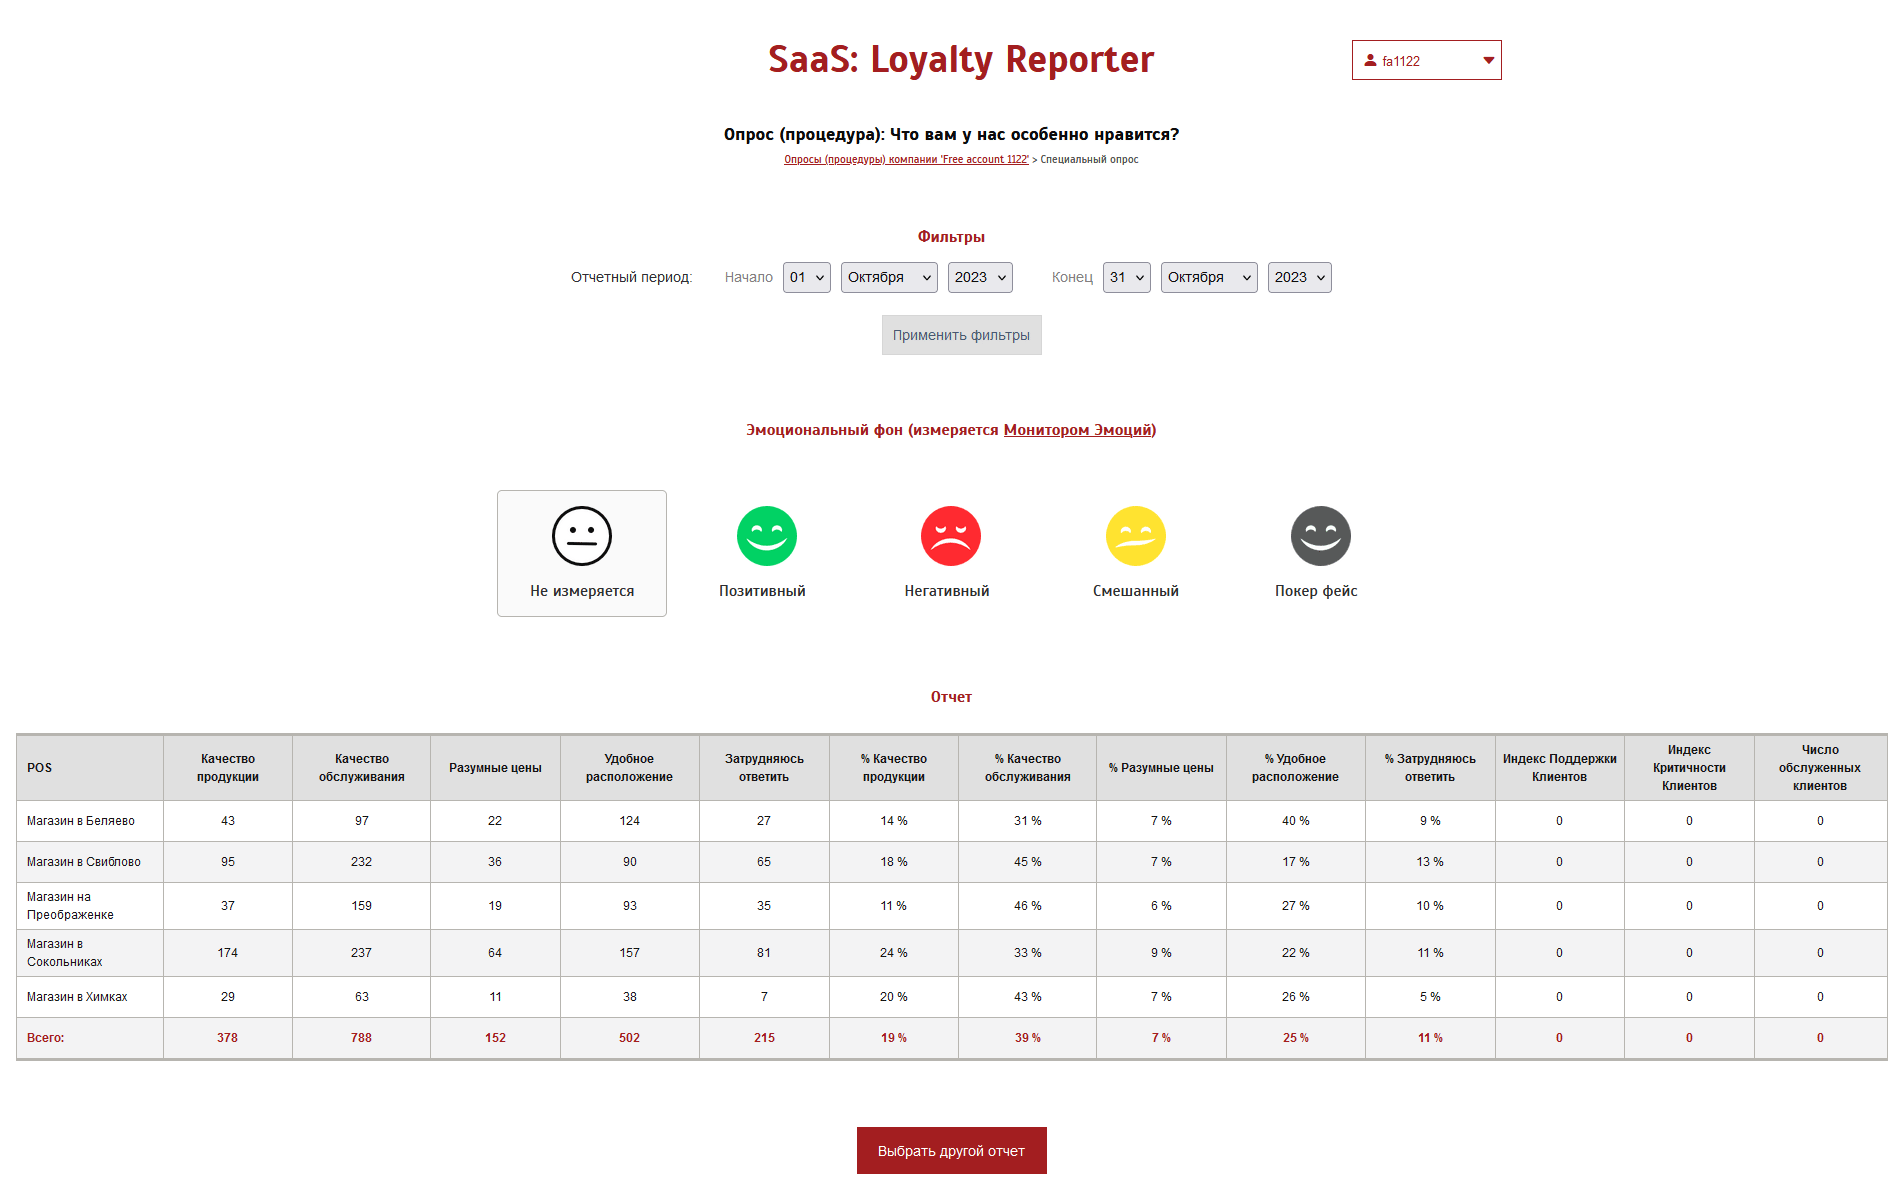Open the start year 2023 dropdown
The image size is (1904, 1190).
click(979, 277)
